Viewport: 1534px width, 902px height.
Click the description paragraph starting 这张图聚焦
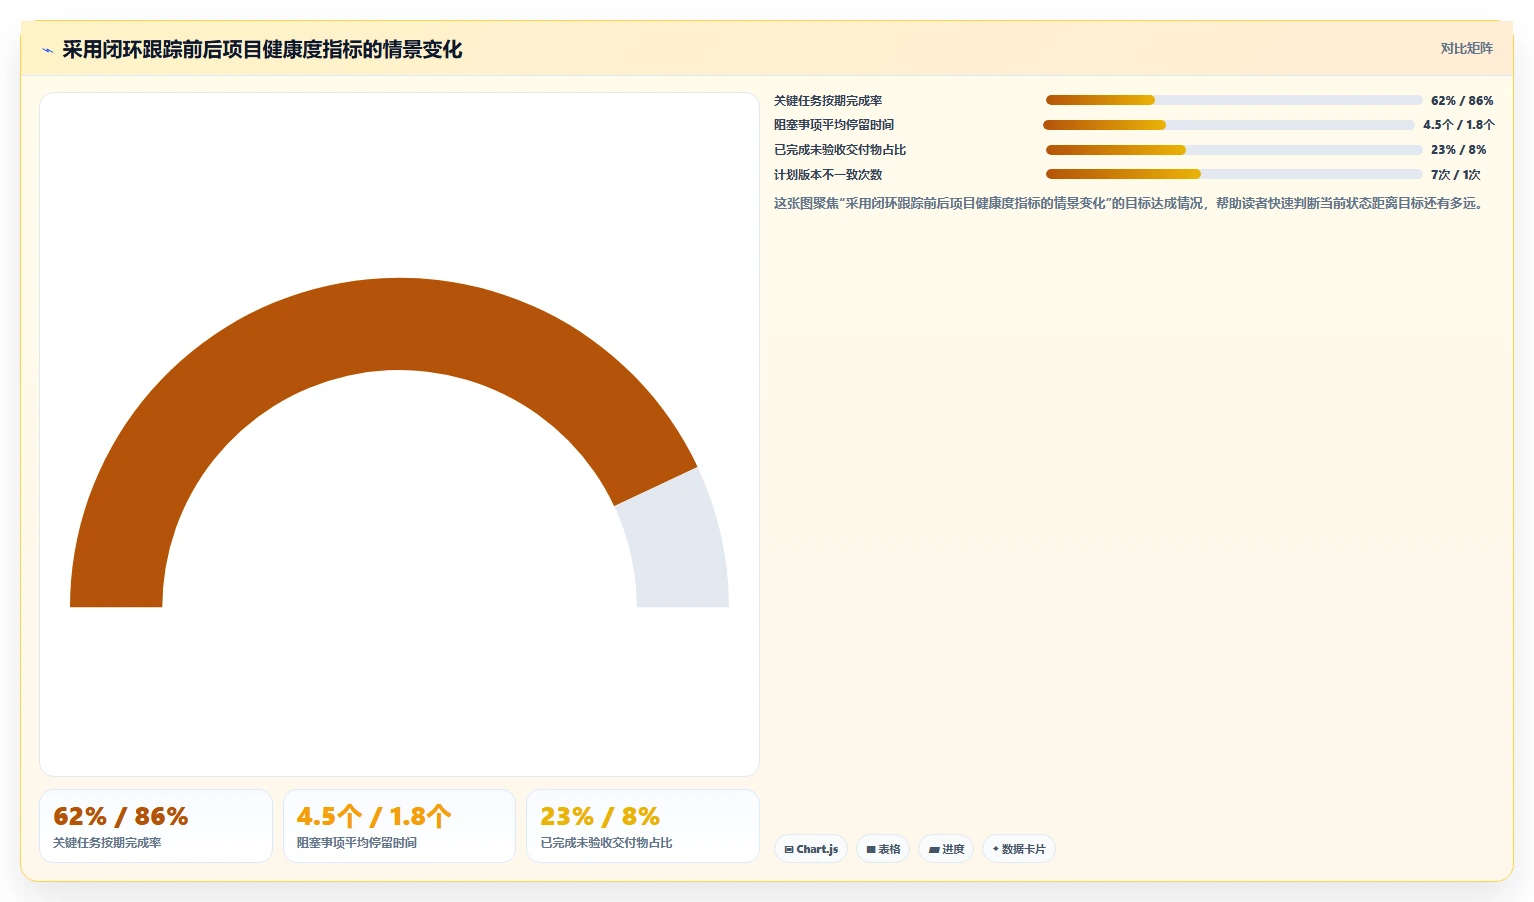click(1131, 203)
